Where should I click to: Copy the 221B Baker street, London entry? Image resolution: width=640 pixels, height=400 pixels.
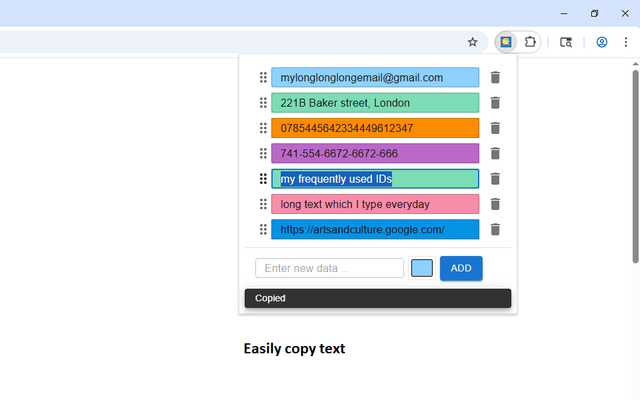[375, 103]
